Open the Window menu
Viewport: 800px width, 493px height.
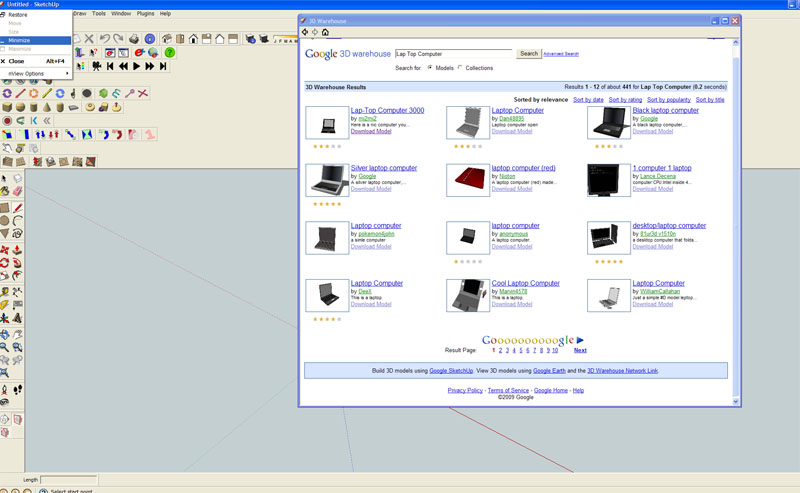[121, 14]
